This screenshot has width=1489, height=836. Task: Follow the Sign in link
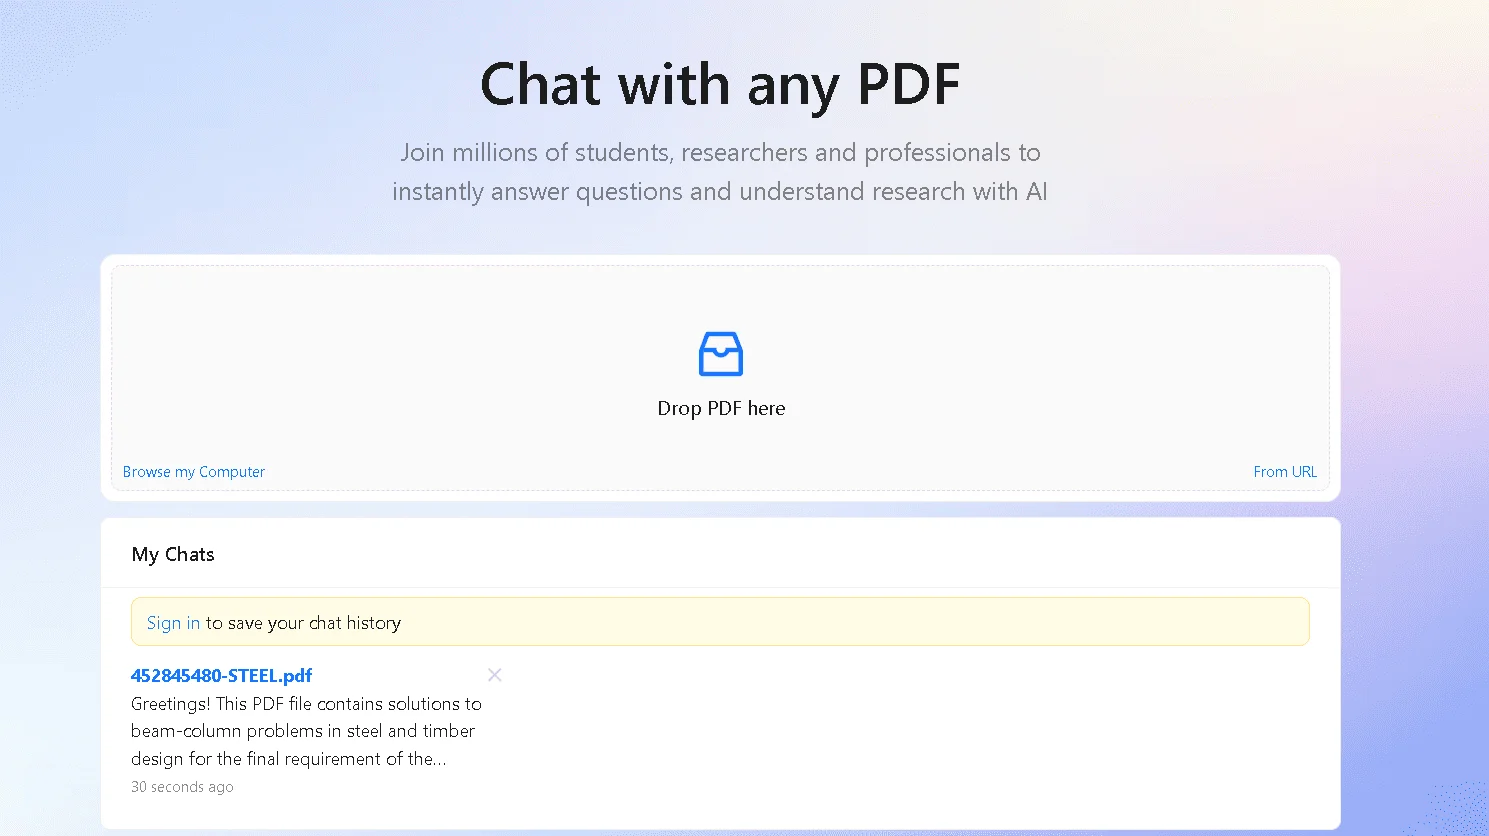tap(173, 623)
